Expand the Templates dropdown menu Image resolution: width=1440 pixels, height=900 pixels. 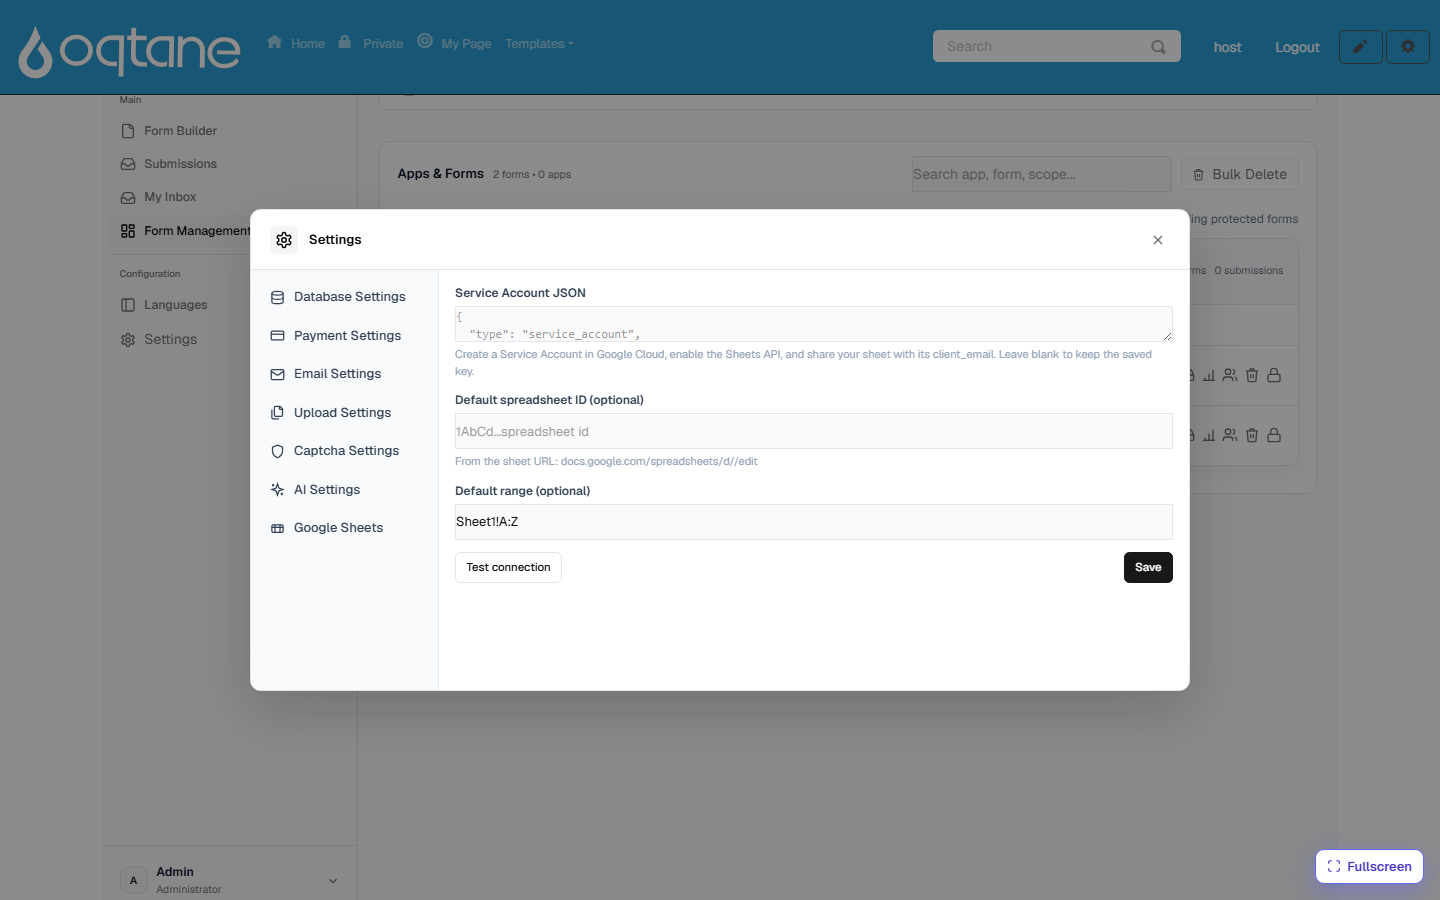coord(539,44)
